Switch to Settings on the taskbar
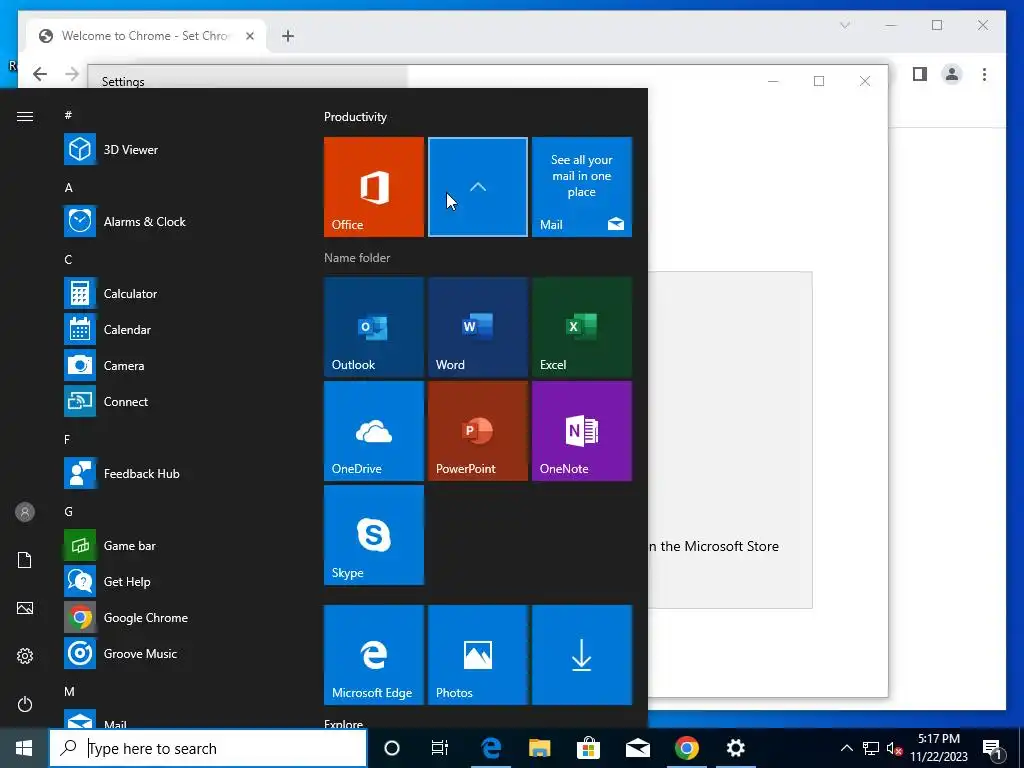 click(735, 748)
